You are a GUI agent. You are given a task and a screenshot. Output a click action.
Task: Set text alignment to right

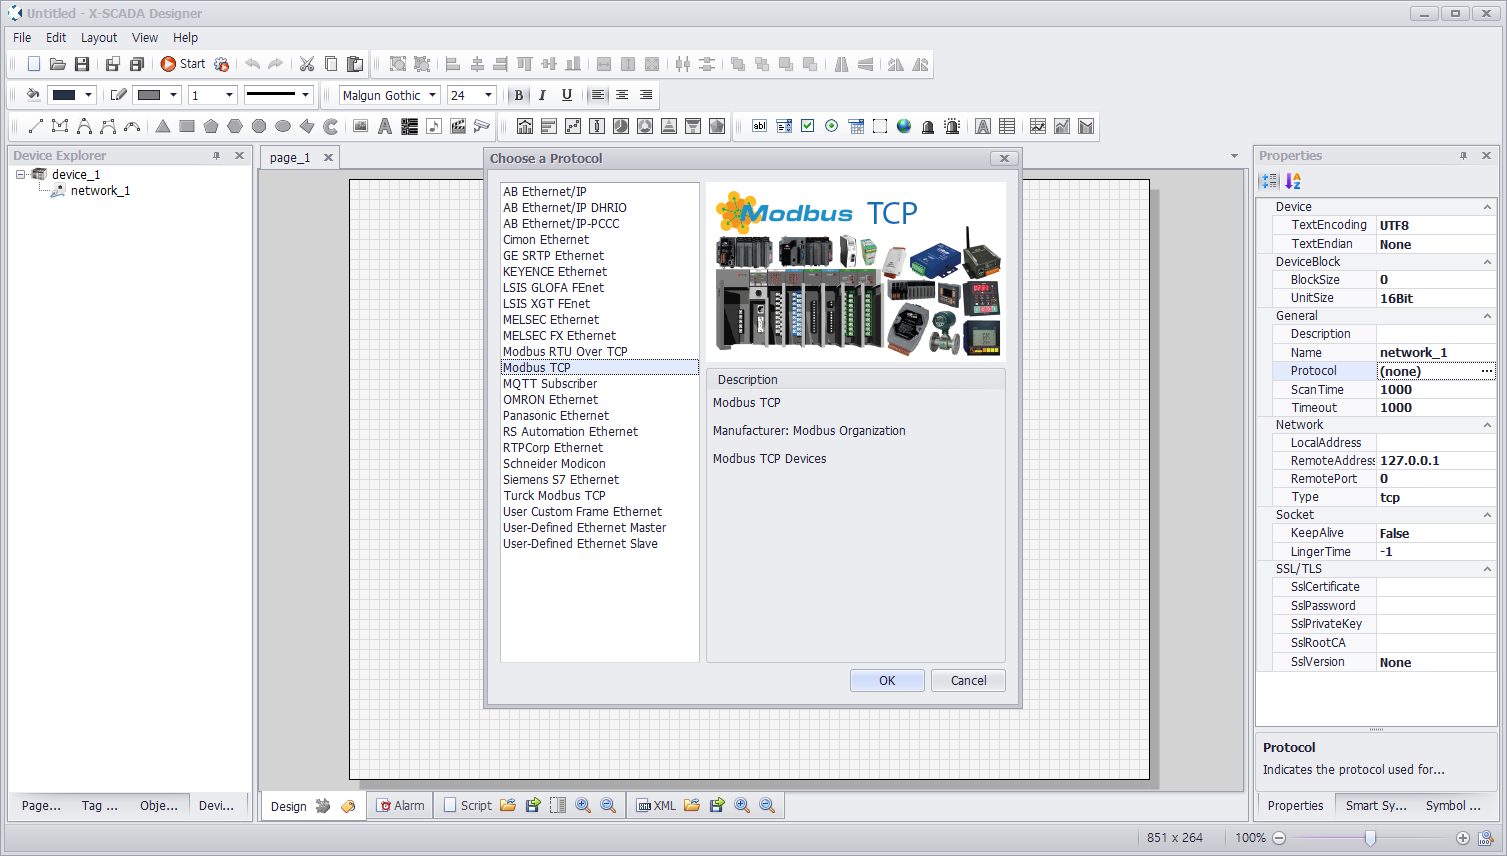pos(646,95)
